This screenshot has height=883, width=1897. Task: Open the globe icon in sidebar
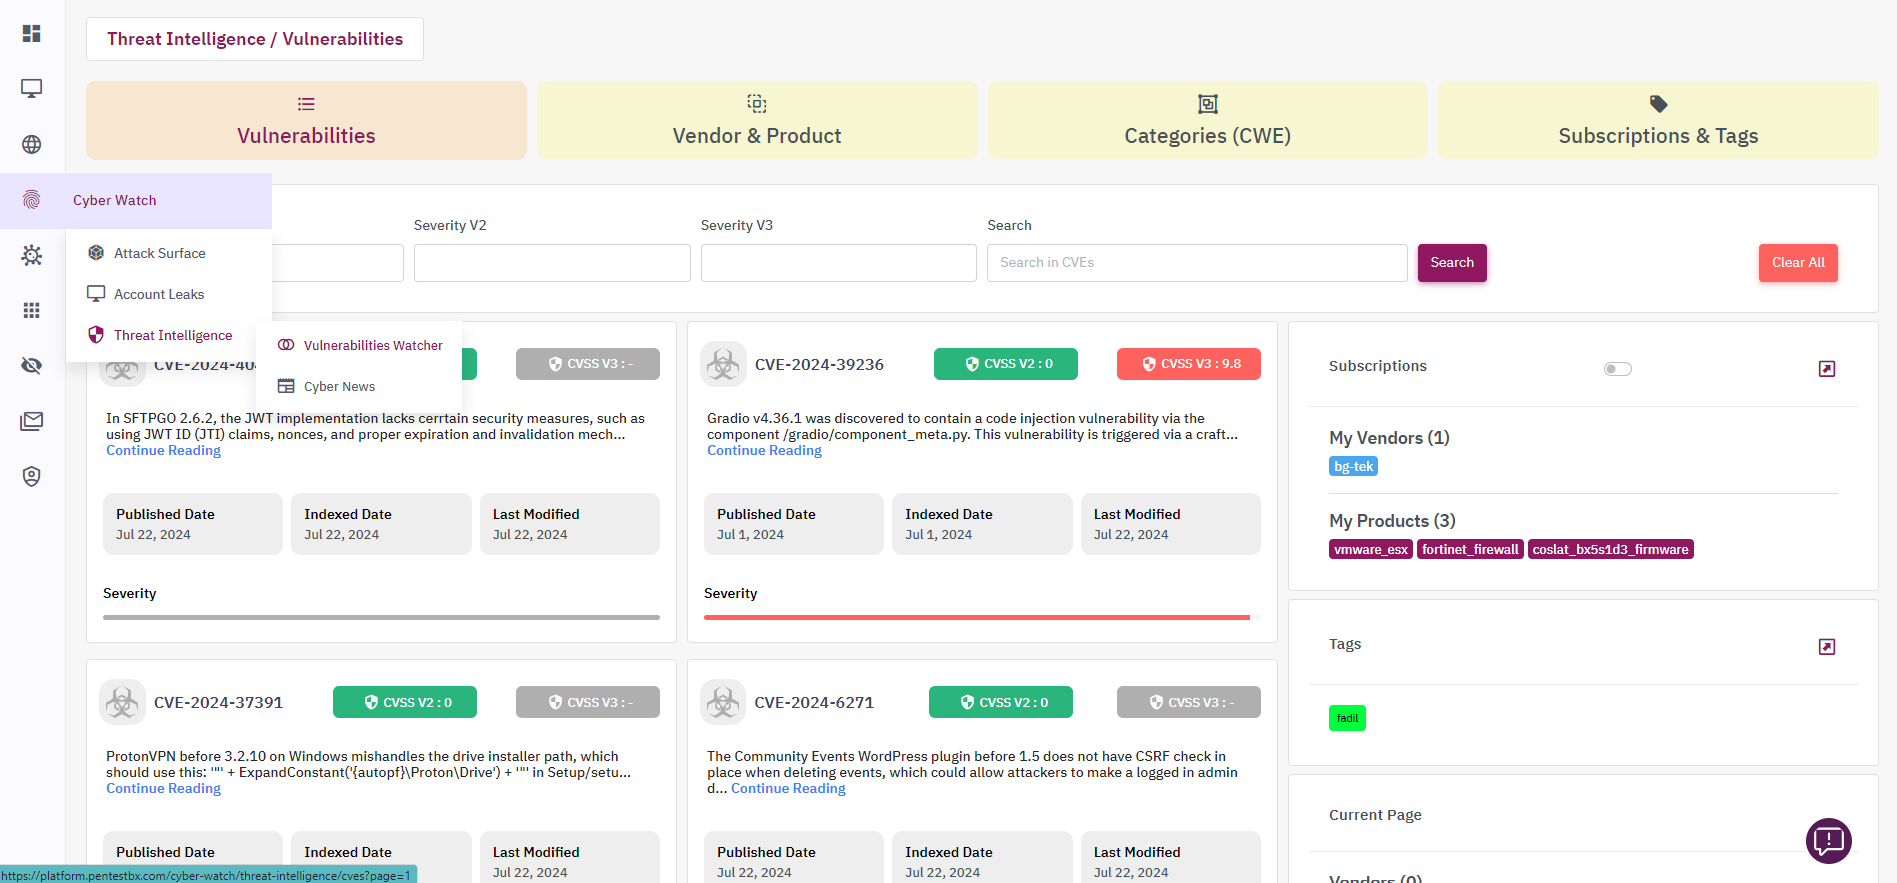tap(32, 144)
